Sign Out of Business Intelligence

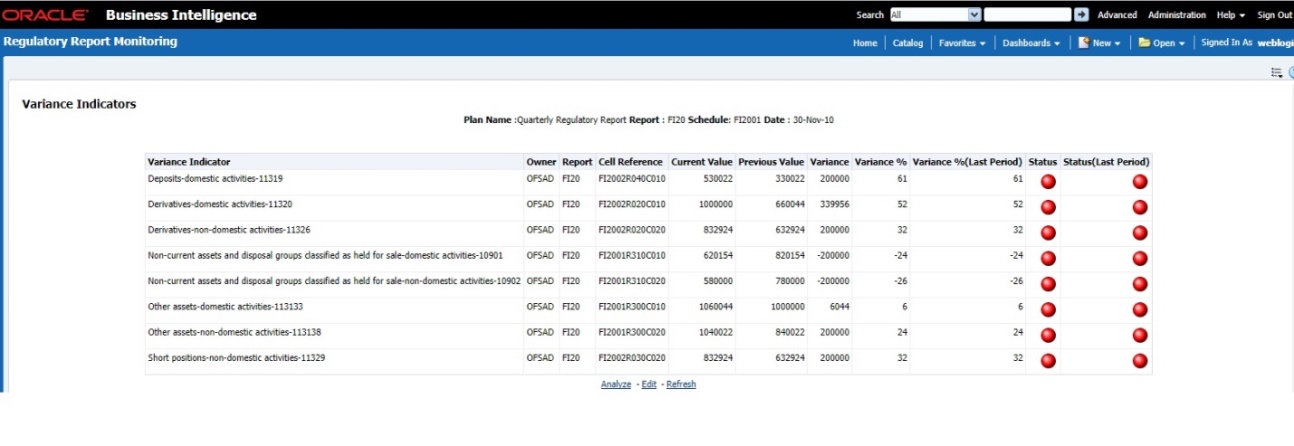click(1275, 15)
